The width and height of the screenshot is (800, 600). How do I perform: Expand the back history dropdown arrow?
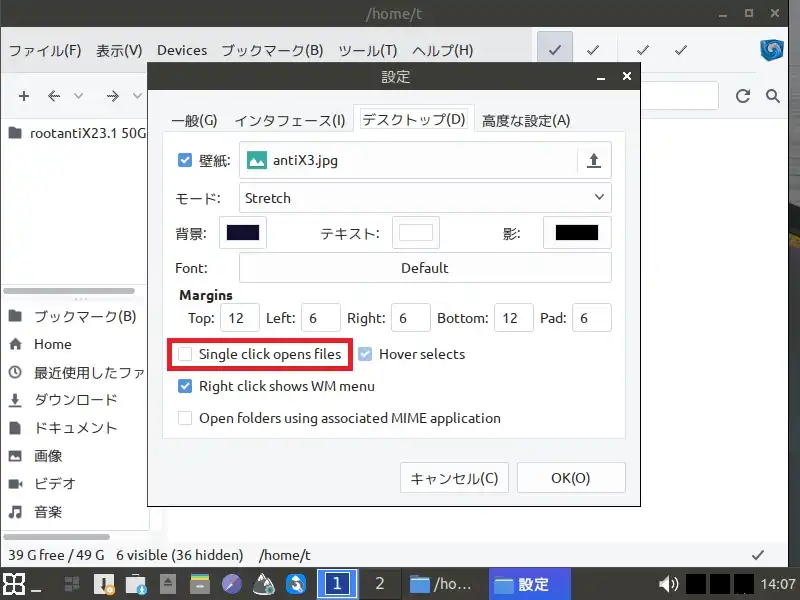pos(79,96)
